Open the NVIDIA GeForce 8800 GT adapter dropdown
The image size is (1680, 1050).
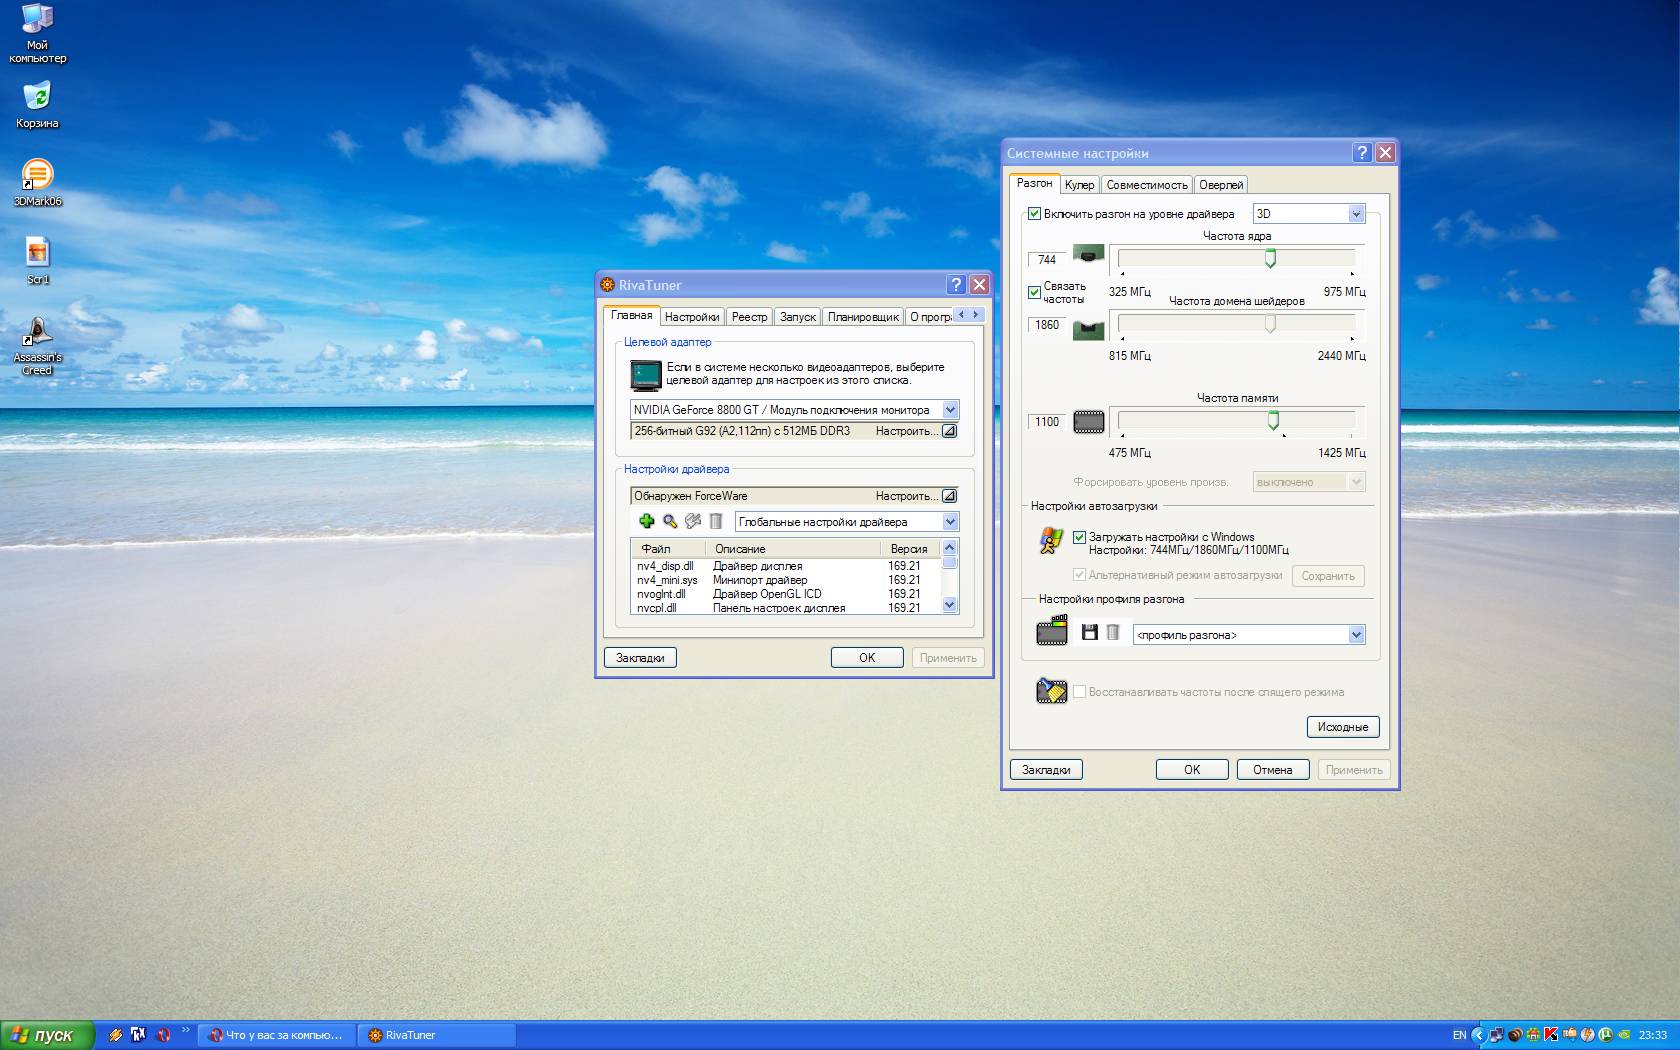(794, 409)
